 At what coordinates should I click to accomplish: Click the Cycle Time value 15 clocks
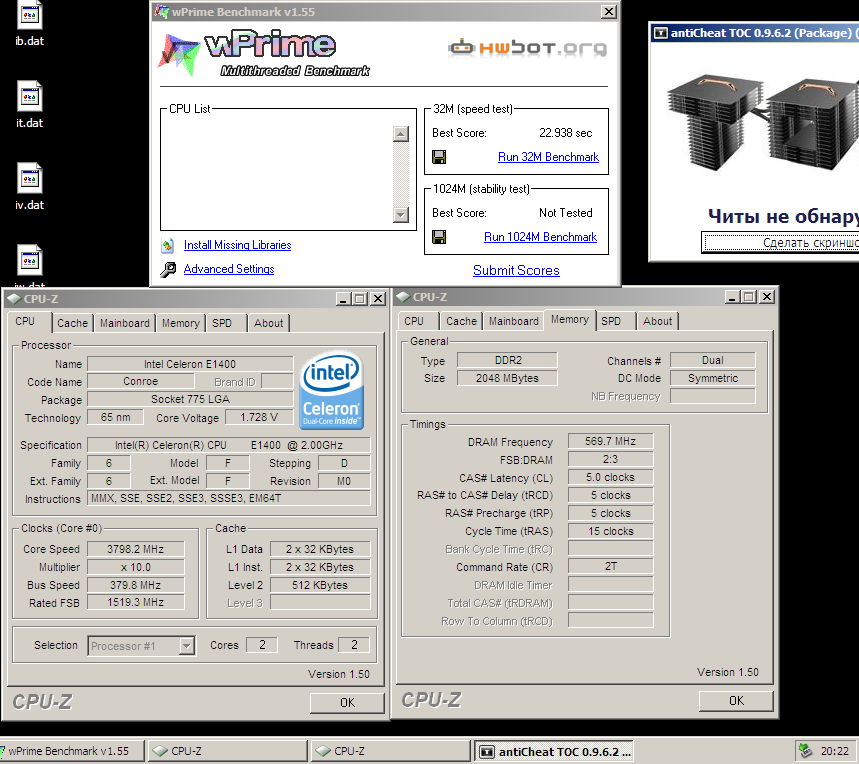[x=610, y=531]
